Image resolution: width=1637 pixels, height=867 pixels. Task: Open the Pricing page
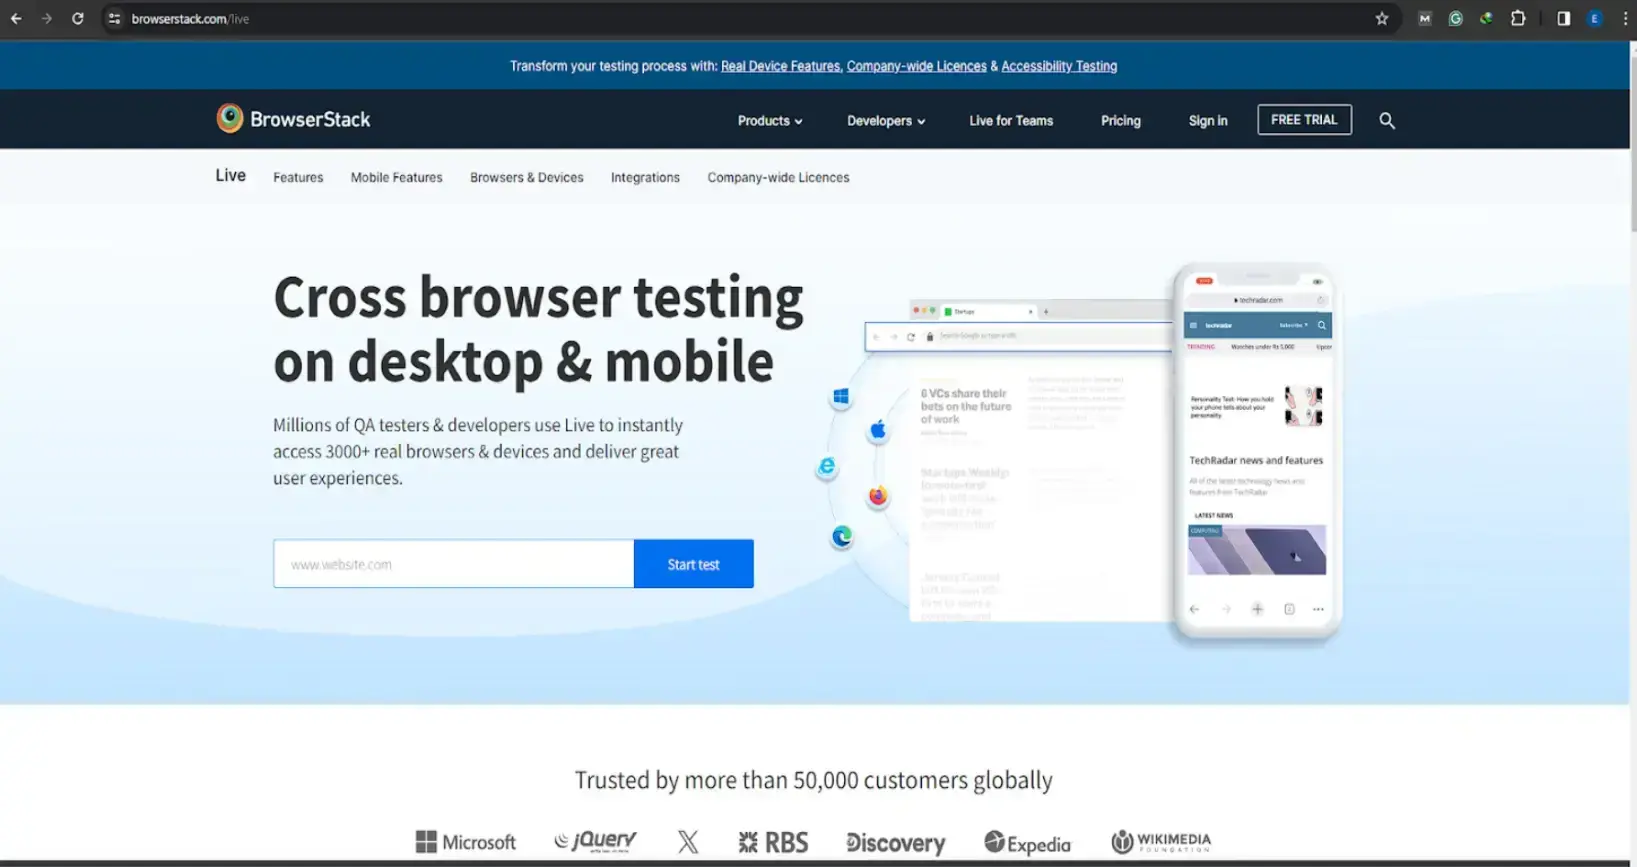(x=1121, y=121)
